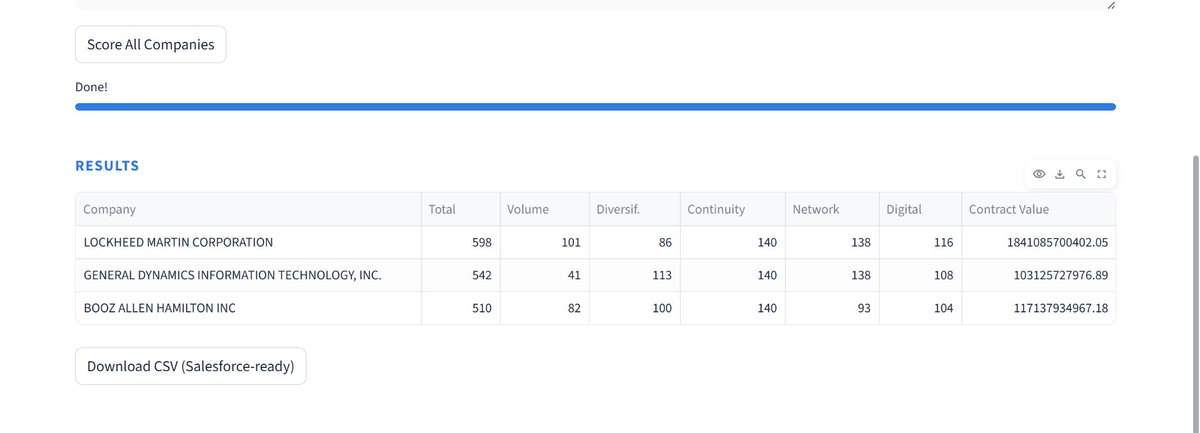The width and height of the screenshot is (1200, 433).
Task: Select contract value 103125727976.89 cell
Action: point(1038,275)
